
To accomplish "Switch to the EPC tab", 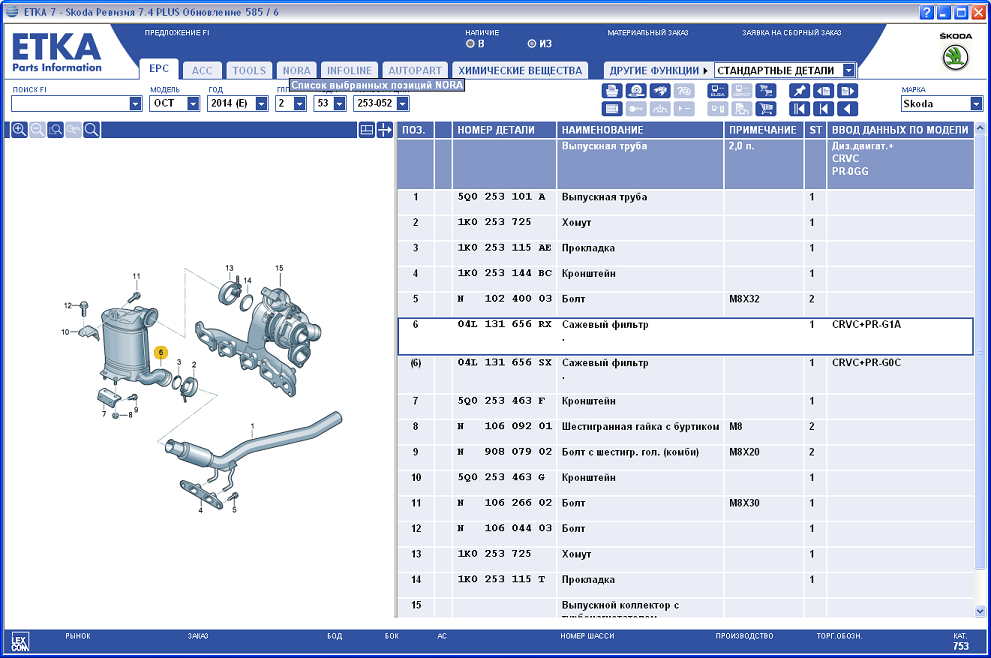I will click(x=159, y=69).
